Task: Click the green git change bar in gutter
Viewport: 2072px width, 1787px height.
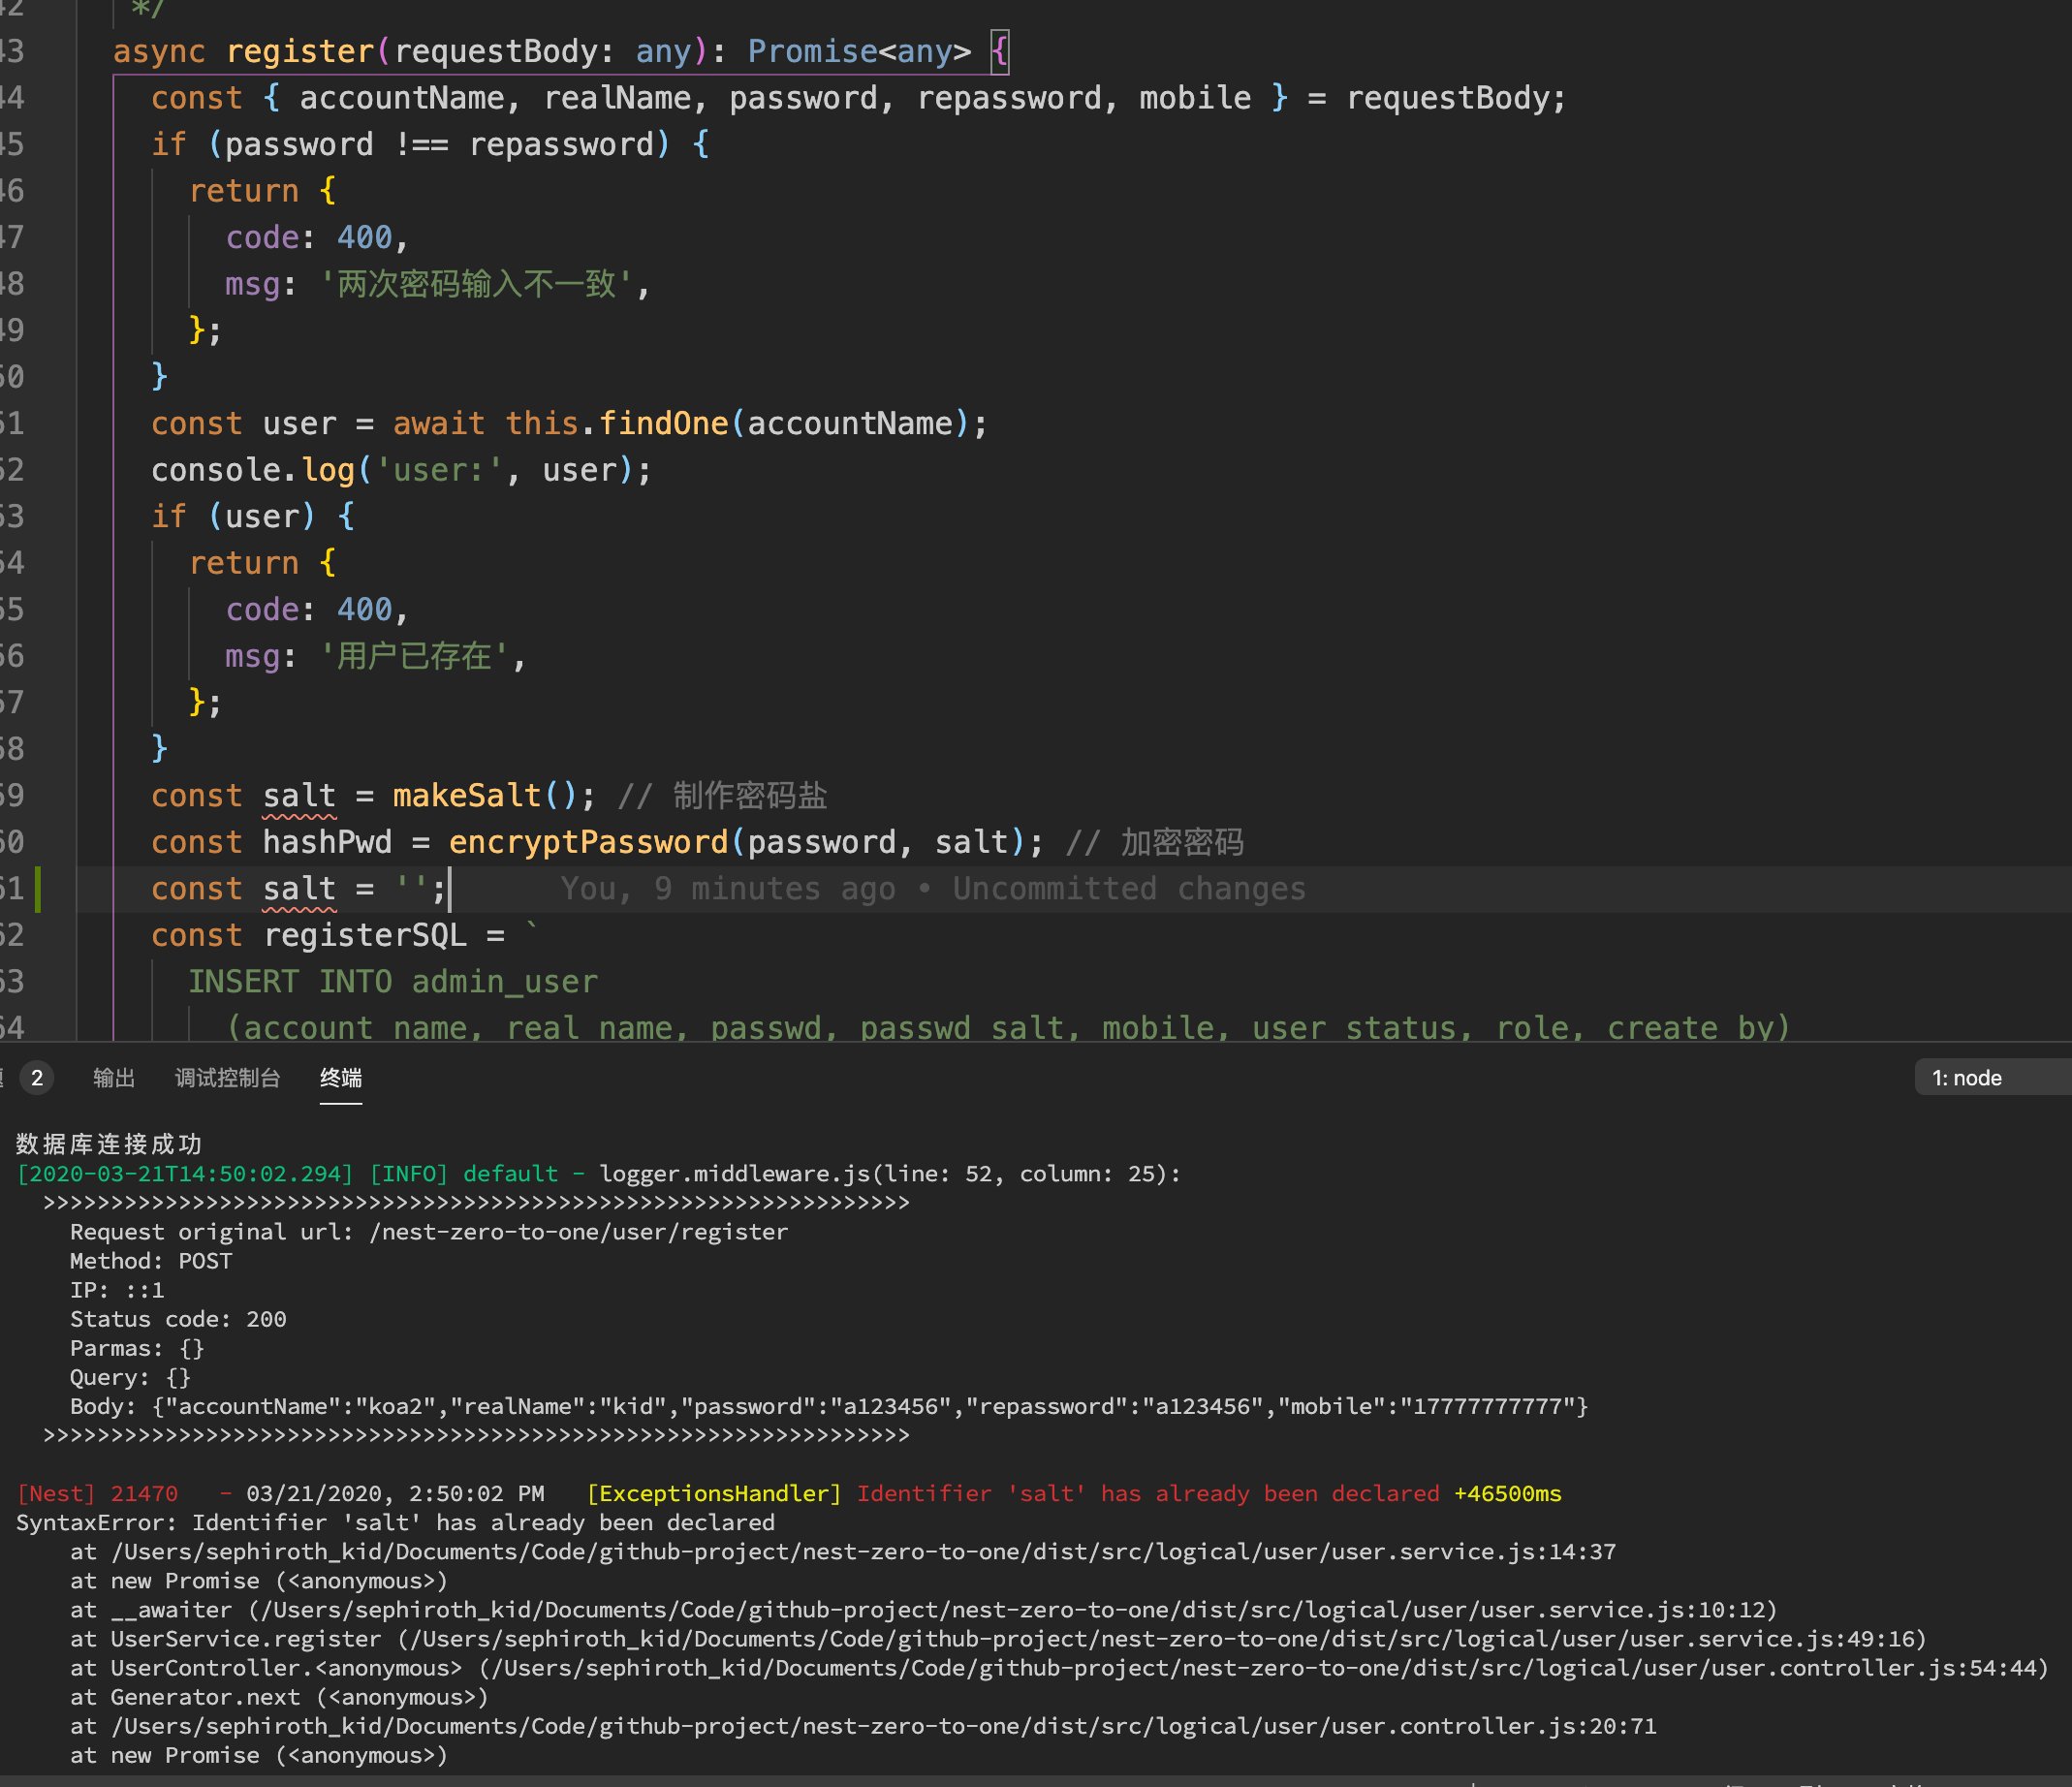Action: point(38,888)
